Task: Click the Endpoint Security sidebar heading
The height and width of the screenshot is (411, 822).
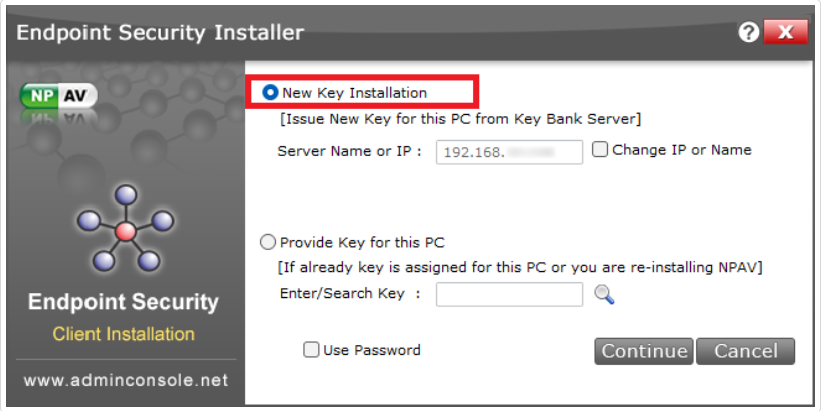Action: pos(123,302)
